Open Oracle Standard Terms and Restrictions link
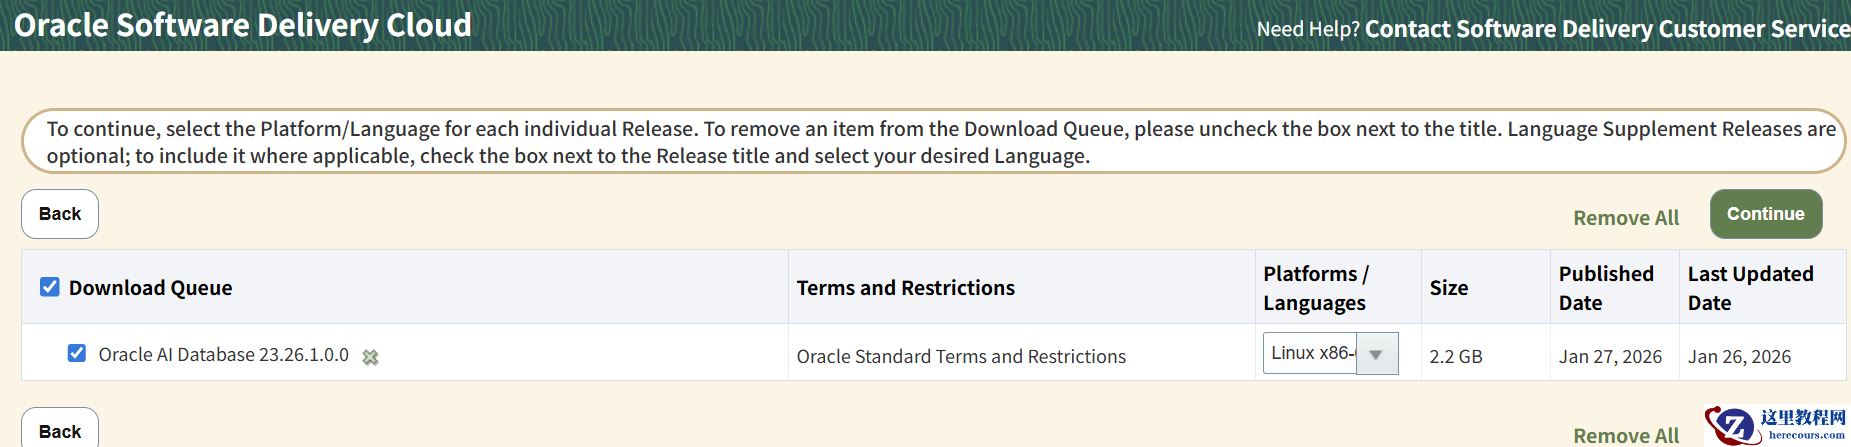Image resolution: width=1851 pixels, height=447 pixels. [961, 357]
